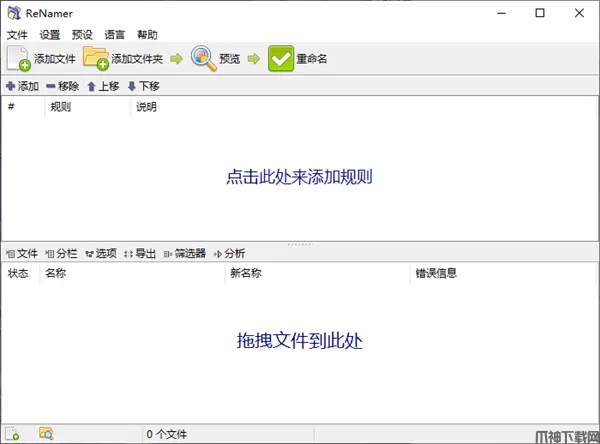The image size is (600, 444).
Task: Move rule up with 上移
Action: (x=103, y=86)
